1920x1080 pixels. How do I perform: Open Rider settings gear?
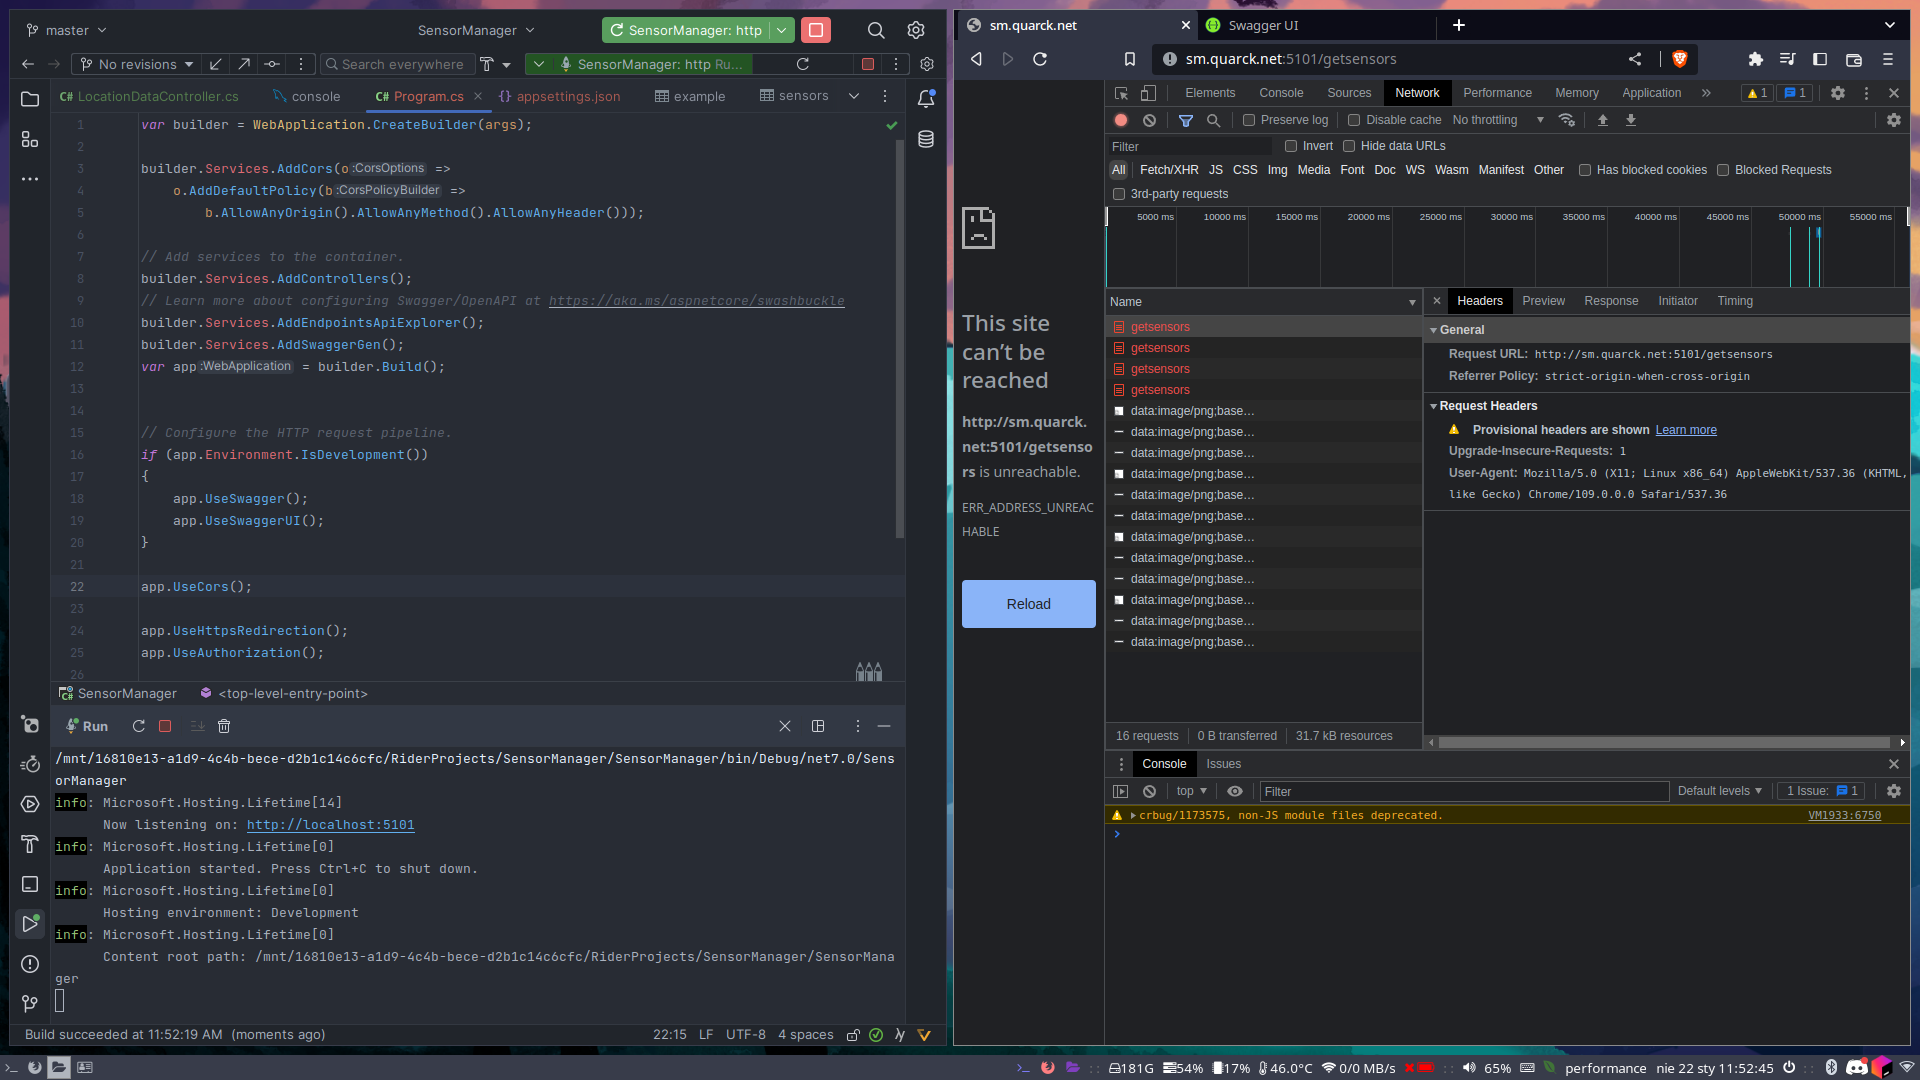915,30
